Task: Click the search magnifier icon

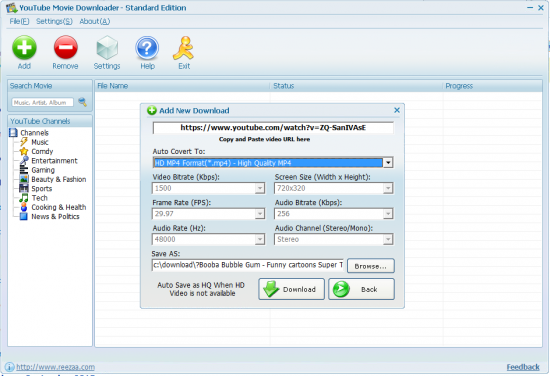Action: click(82, 102)
